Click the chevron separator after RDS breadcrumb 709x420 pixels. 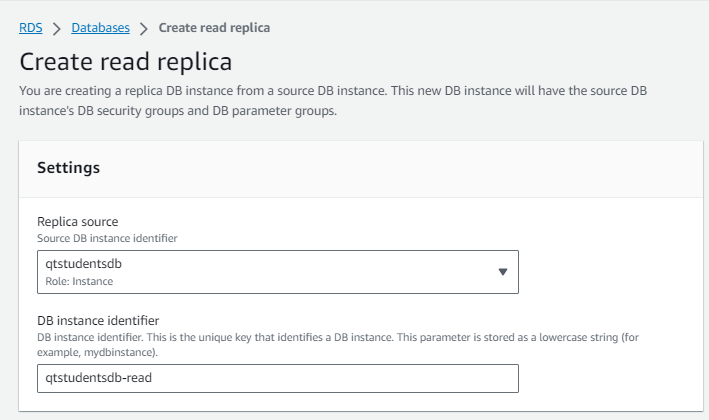pyautogui.click(x=57, y=29)
